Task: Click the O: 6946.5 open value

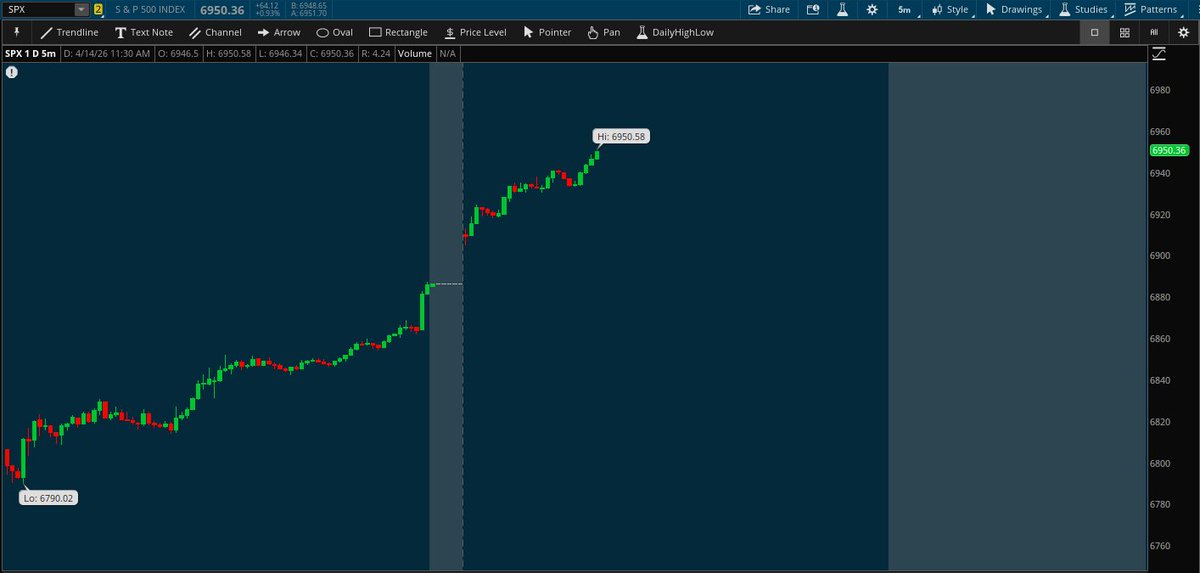Action: click(x=180, y=53)
